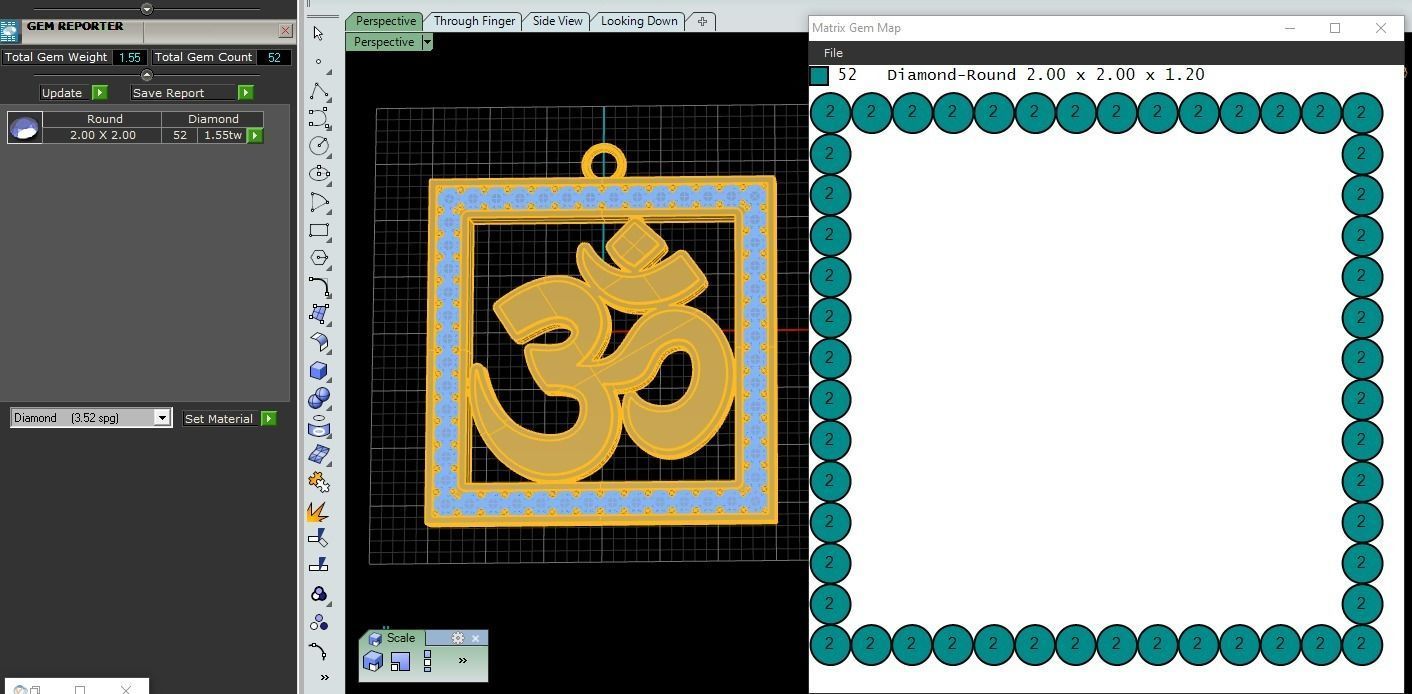Click green arrow next to Update

click(99, 93)
